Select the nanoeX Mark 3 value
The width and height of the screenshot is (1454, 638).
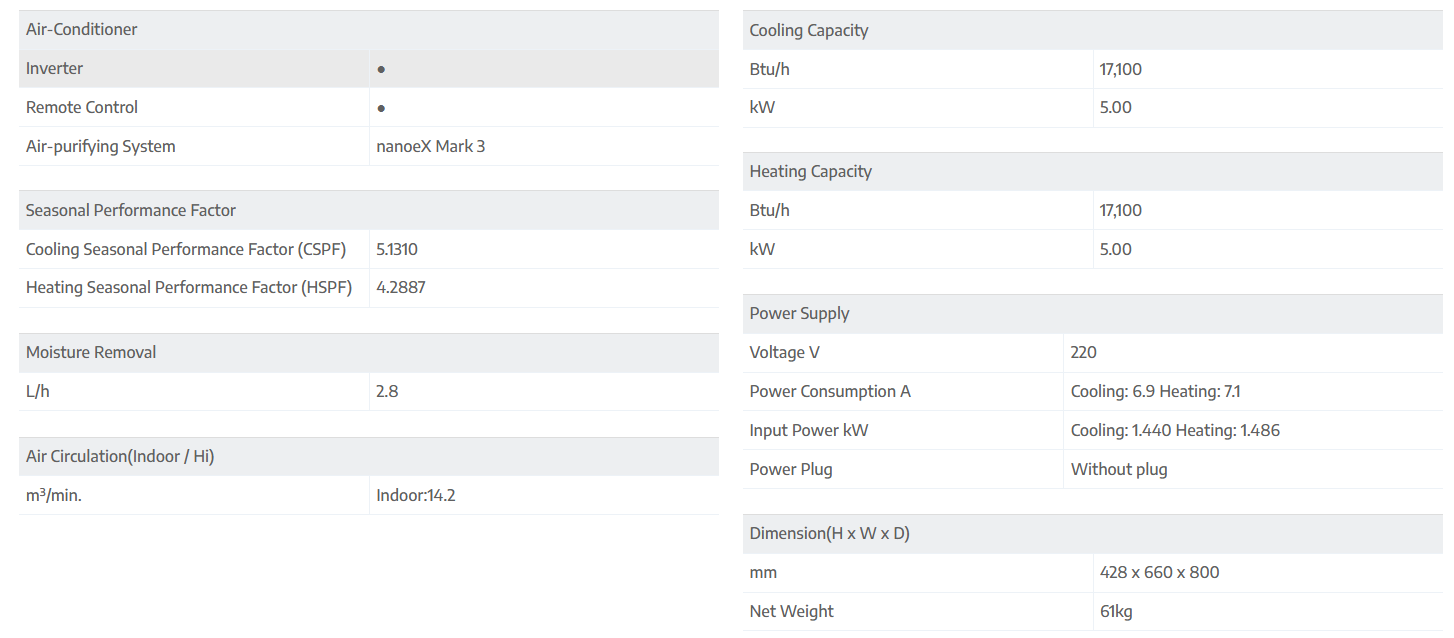[x=431, y=147]
